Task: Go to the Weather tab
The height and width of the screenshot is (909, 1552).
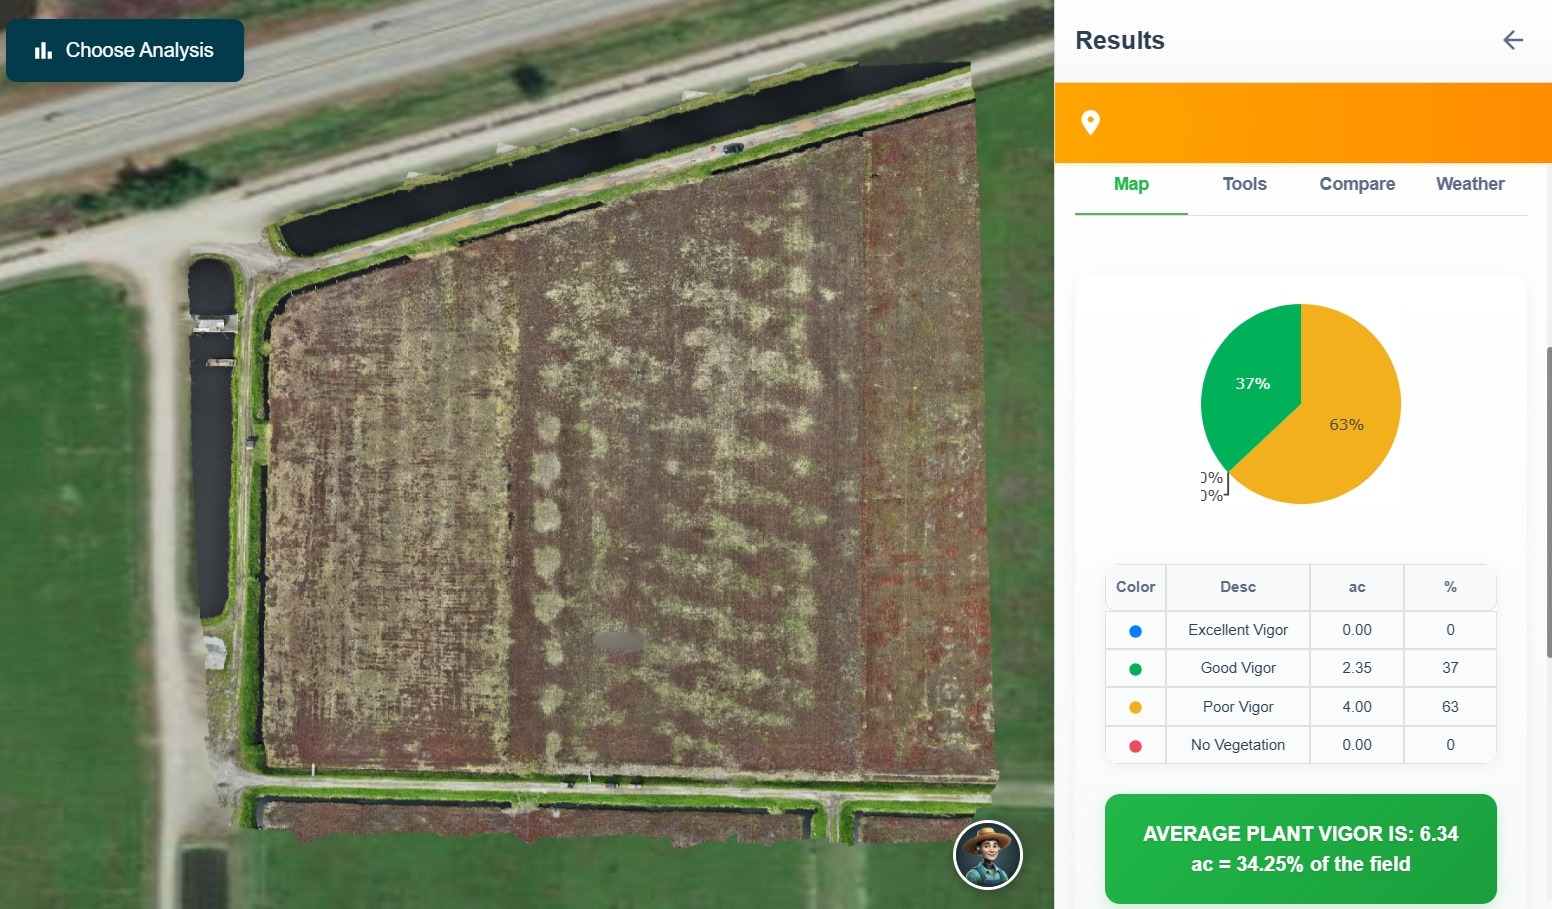Action: [x=1469, y=184]
